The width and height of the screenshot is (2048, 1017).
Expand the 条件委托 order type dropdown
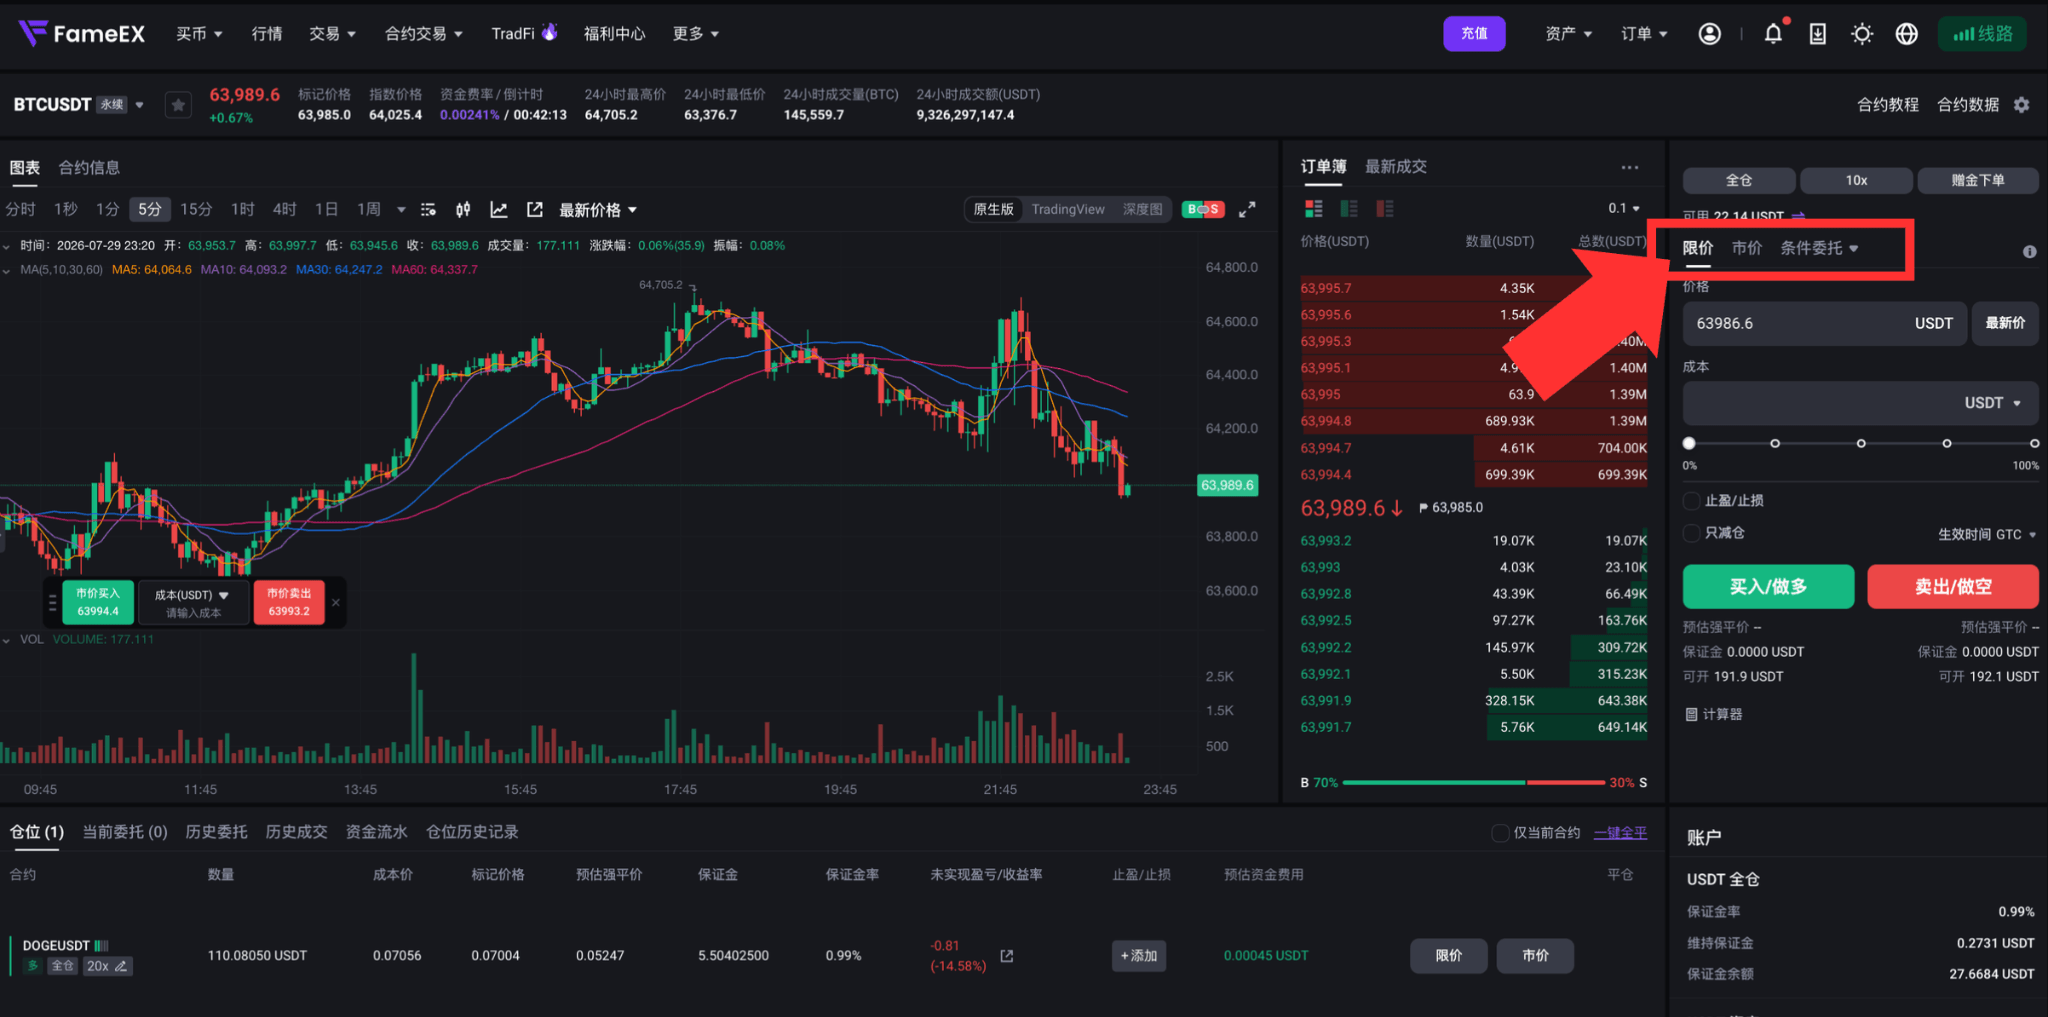1819,248
